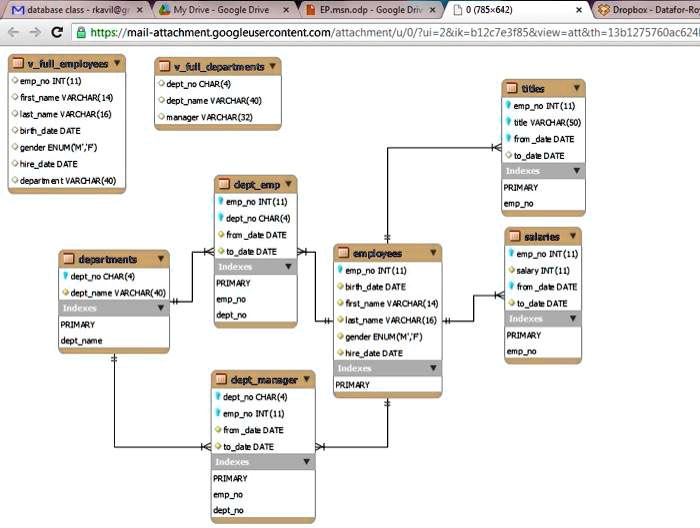This screenshot has height=528, width=700.
Task: Select the salaries table header icon
Action: (514, 237)
